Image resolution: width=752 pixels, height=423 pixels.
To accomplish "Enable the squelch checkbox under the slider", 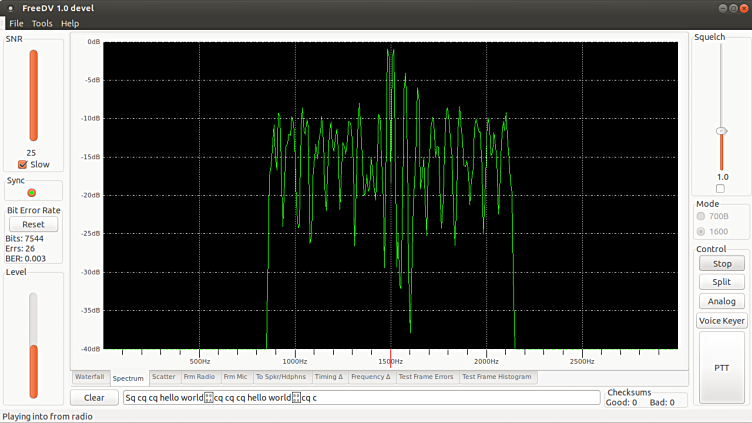I will pos(720,188).
